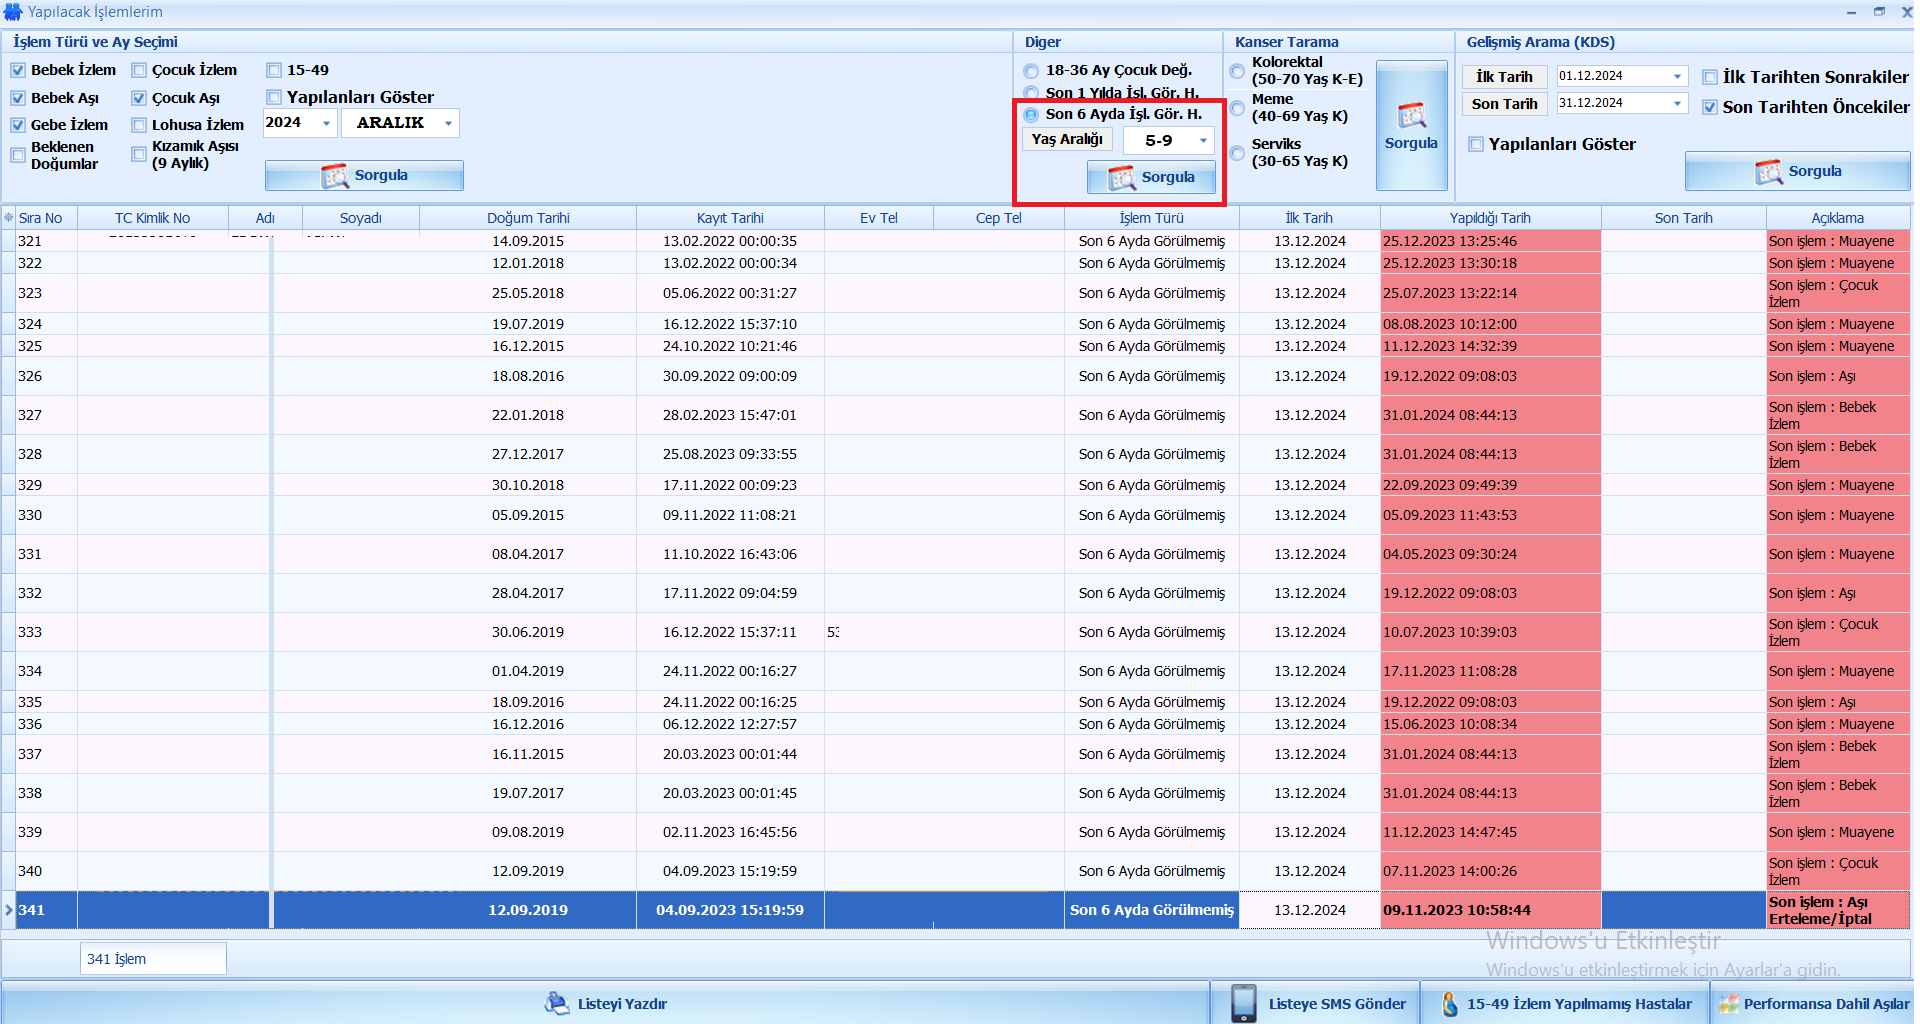
Task: Click the red cell 10.07.2023 10:39:03
Action: tap(1490, 632)
